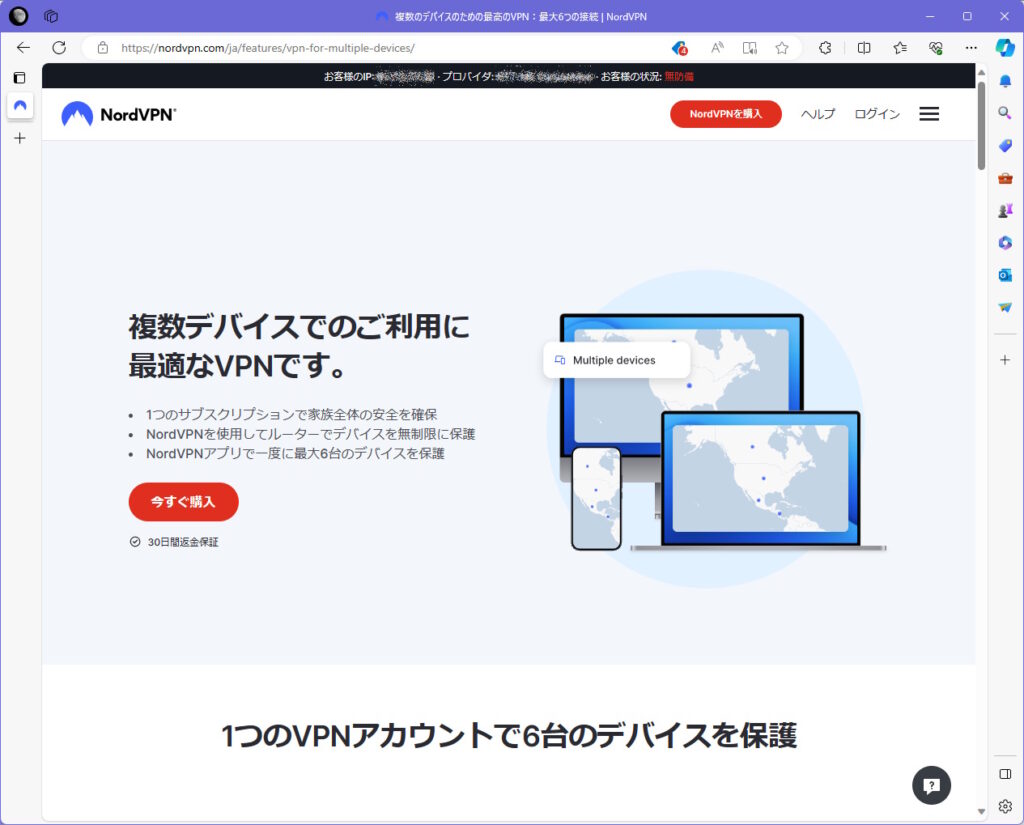Screen dimensions: 1024x825
Task: Go to NordVPN home via logo
Action: click(x=118, y=114)
